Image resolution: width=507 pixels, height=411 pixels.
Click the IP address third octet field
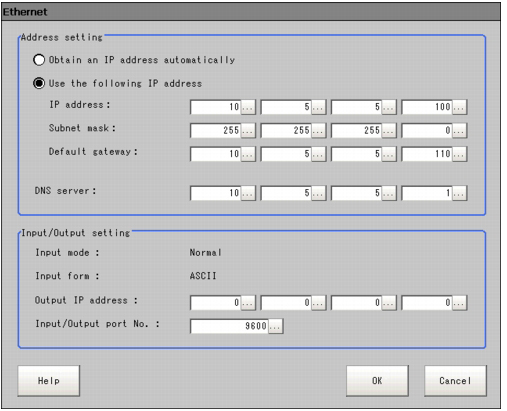(356, 107)
